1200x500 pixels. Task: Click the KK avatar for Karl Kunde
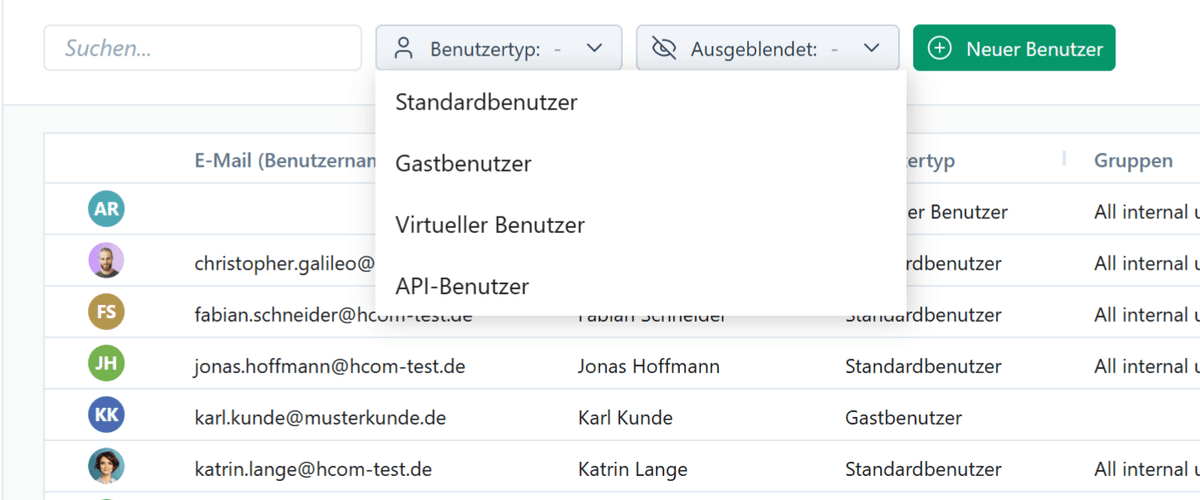pyautogui.click(x=106, y=416)
